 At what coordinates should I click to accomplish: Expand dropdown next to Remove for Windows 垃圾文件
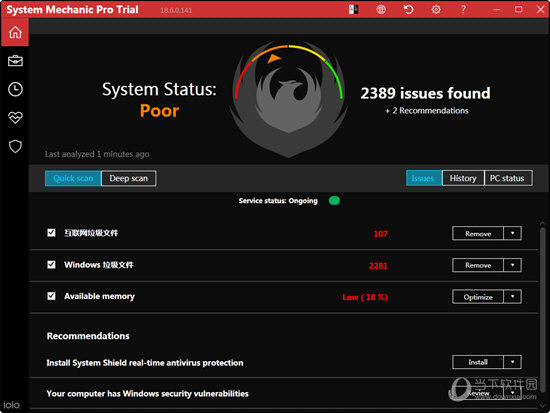[x=512, y=265]
